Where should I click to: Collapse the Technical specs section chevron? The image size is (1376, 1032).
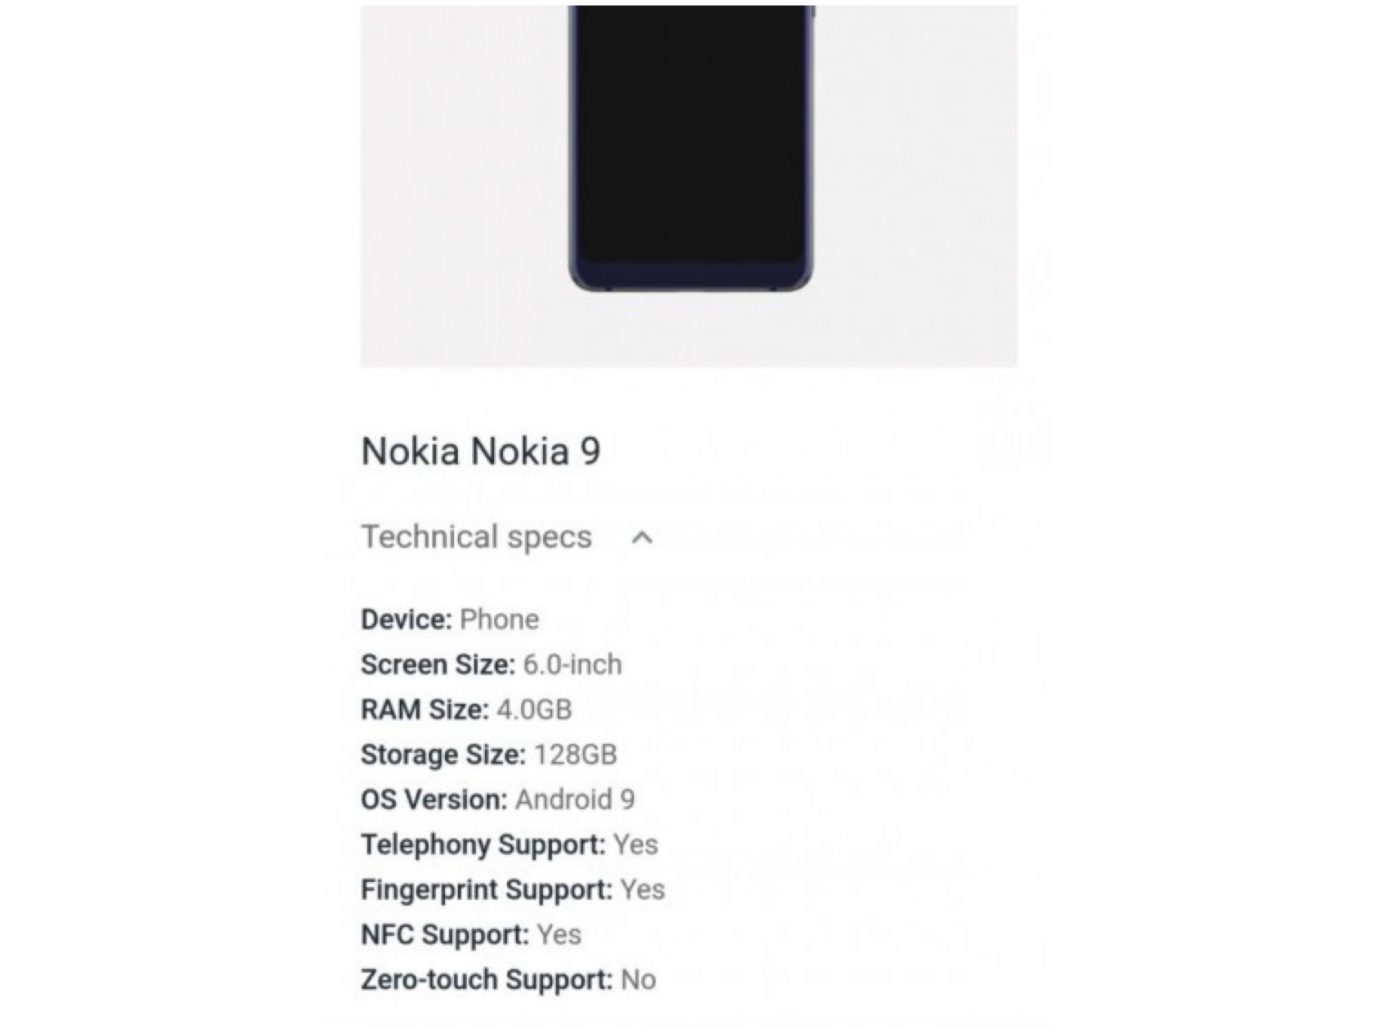click(642, 538)
